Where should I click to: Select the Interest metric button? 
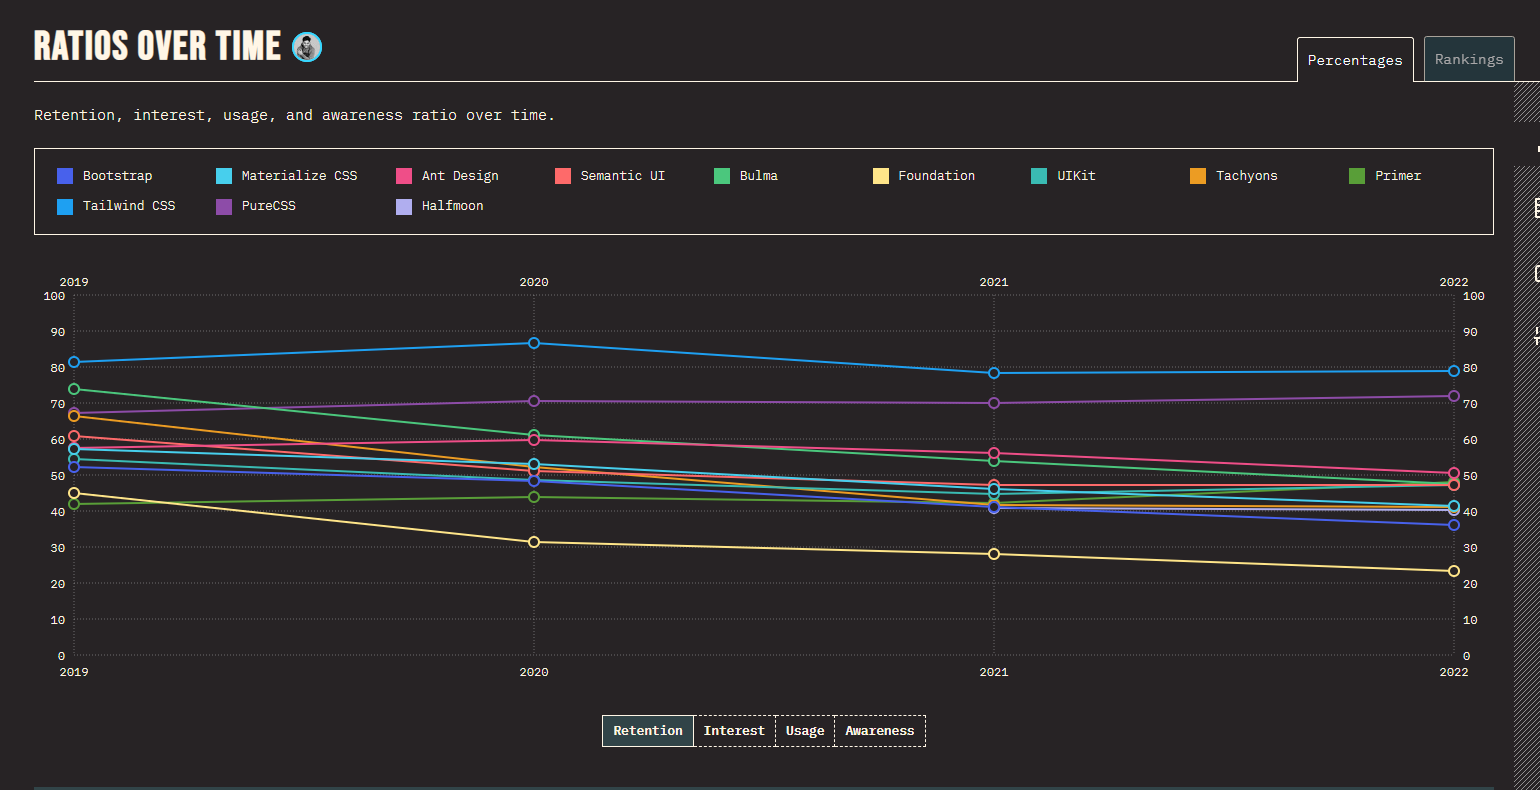click(x=734, y=731)
